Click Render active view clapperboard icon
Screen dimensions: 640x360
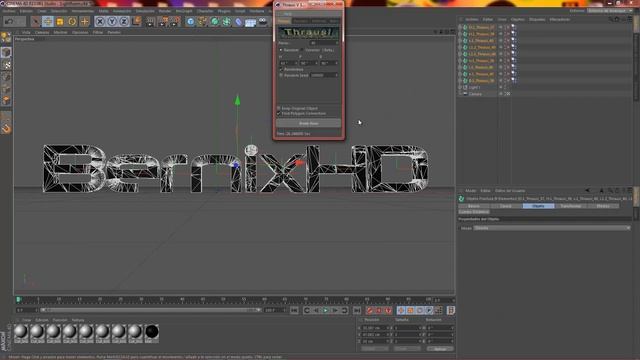tap(151, 21)
